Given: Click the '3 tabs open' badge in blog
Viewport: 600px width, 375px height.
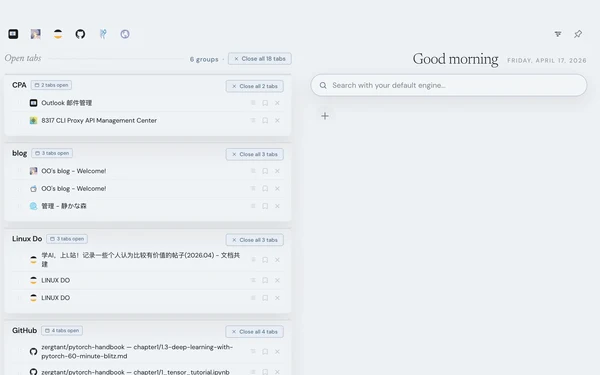Looking at the screenshot, I should click(52, 153).
